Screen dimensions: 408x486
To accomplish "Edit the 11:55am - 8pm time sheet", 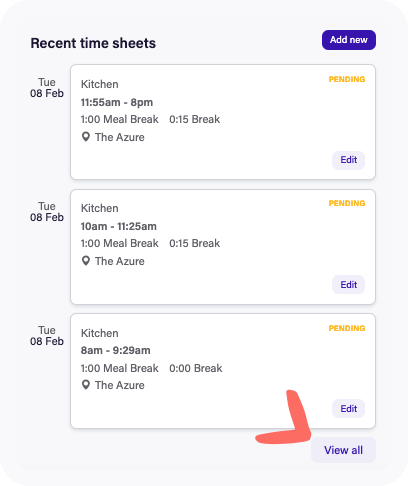I will tap(348, 160).
